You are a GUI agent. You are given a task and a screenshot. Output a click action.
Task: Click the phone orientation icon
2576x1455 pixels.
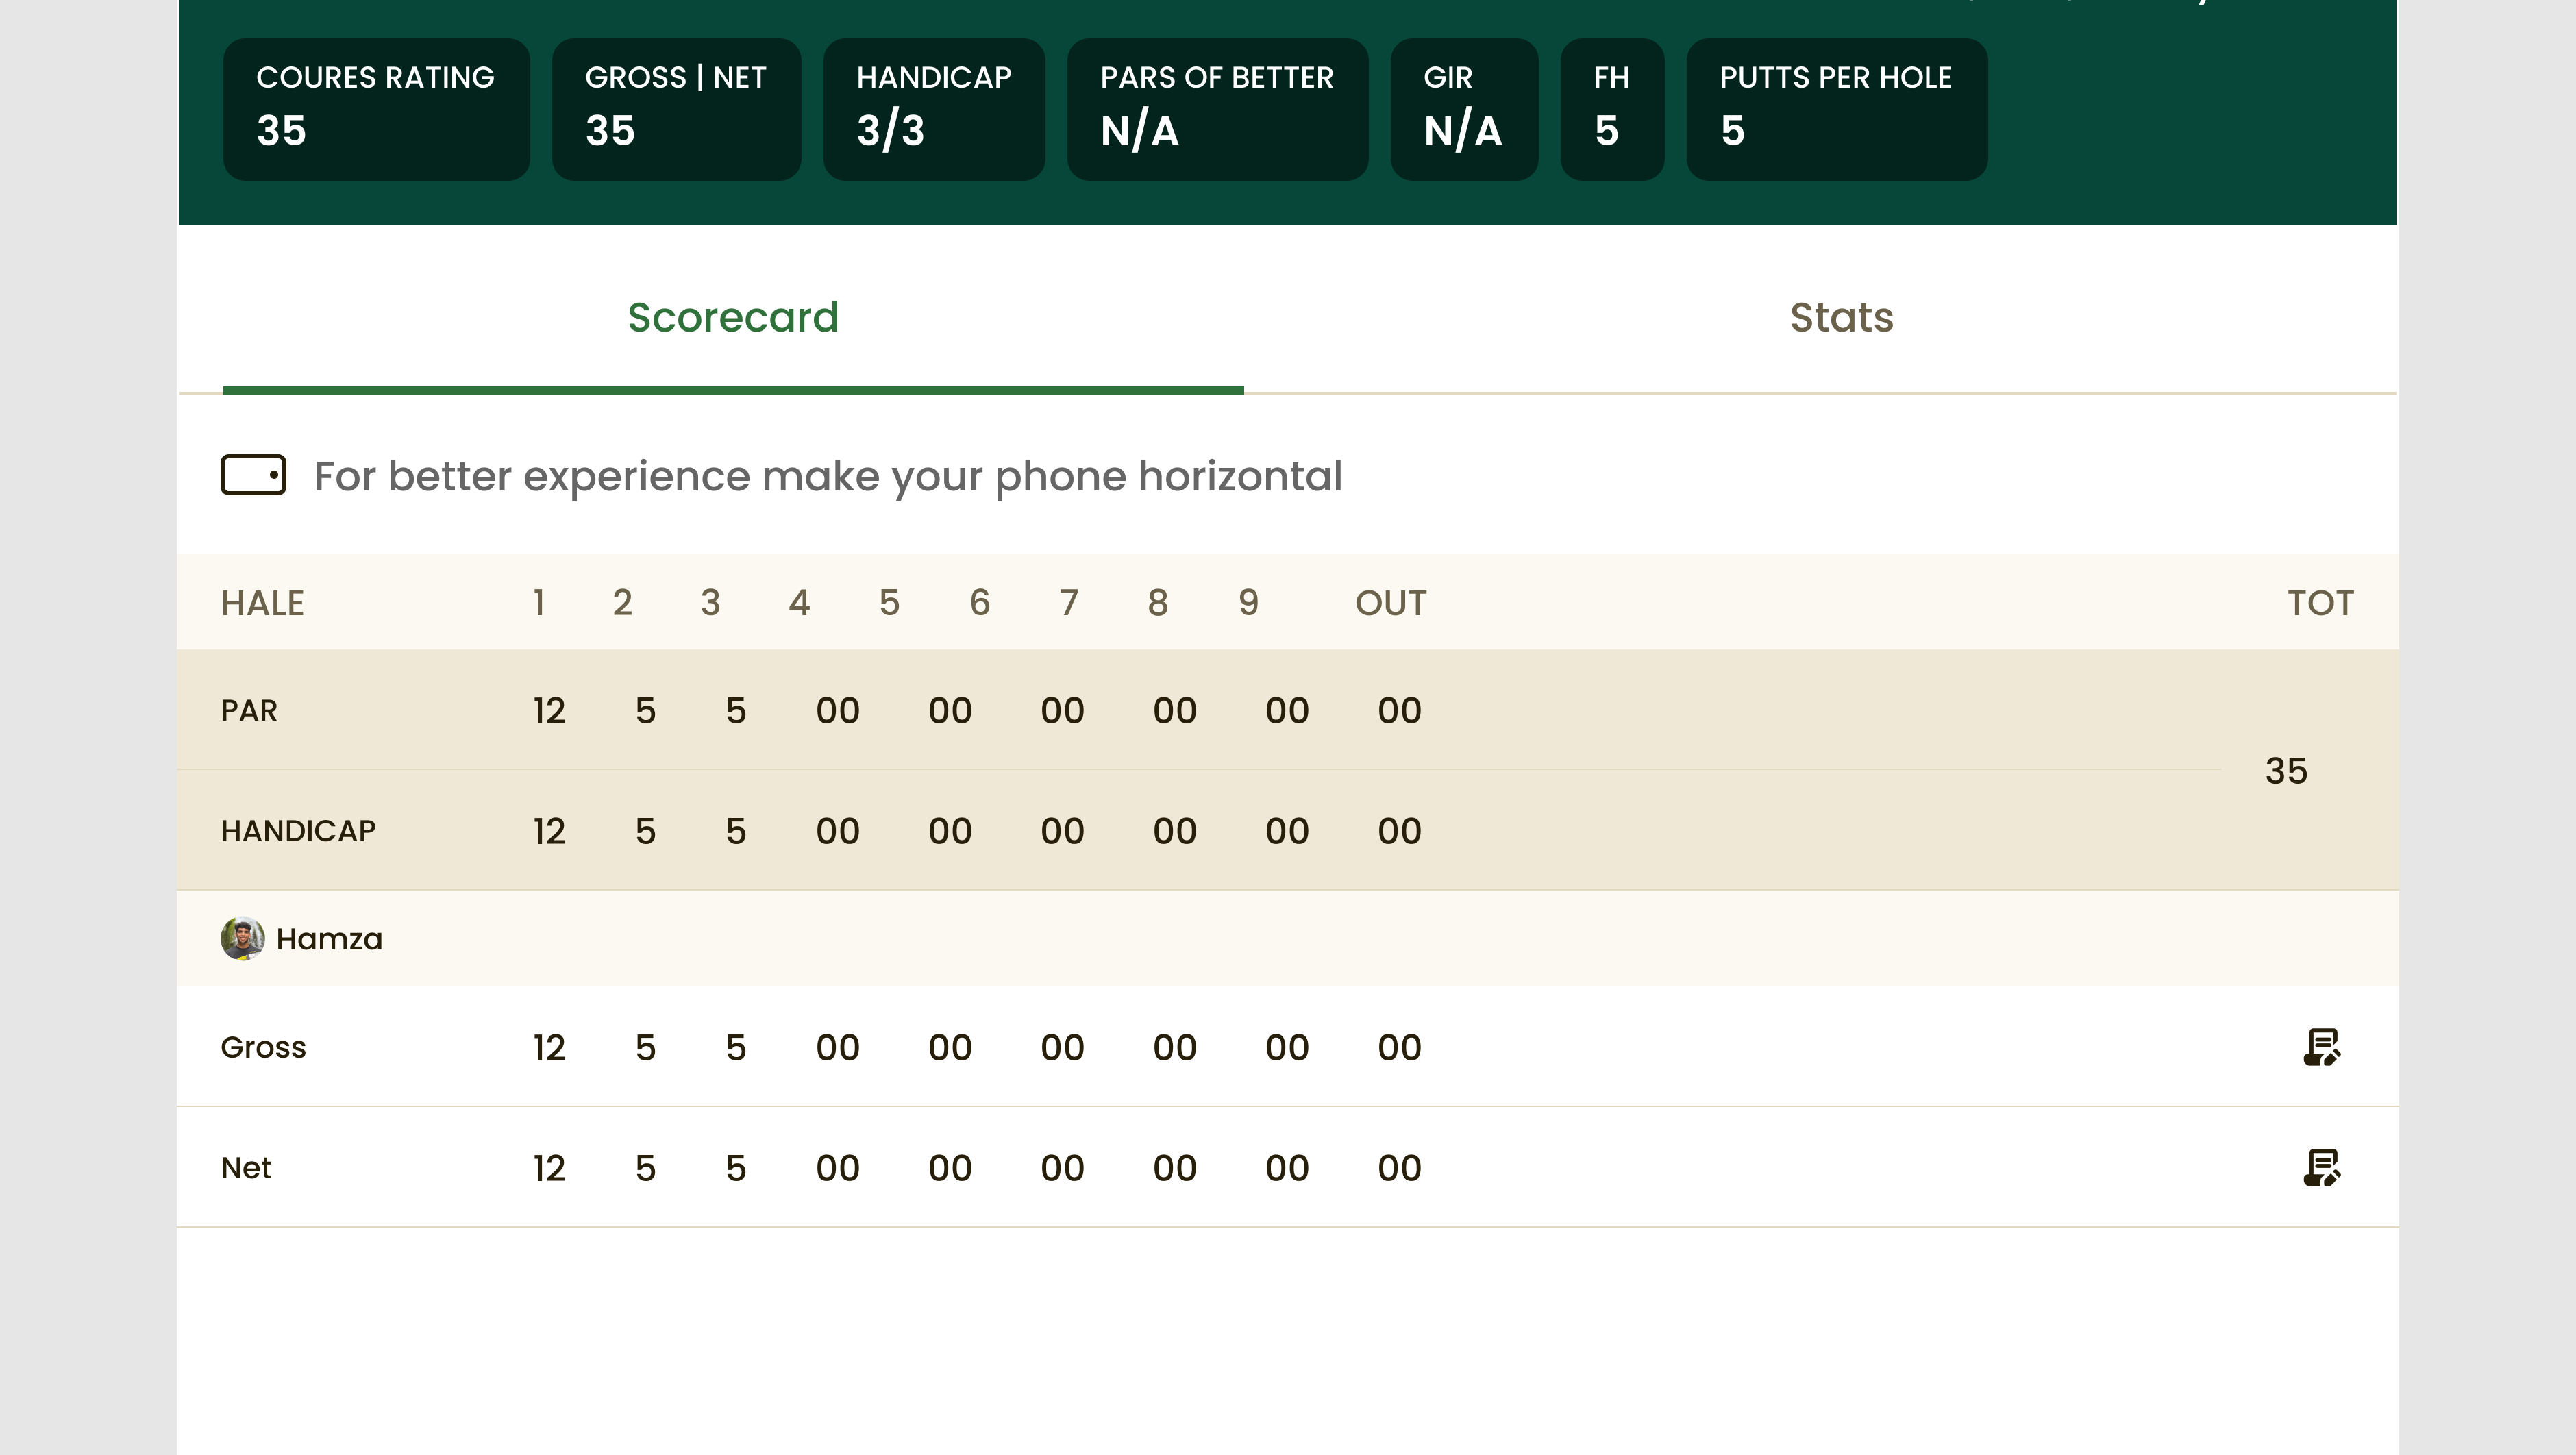(x=253, y=475)
